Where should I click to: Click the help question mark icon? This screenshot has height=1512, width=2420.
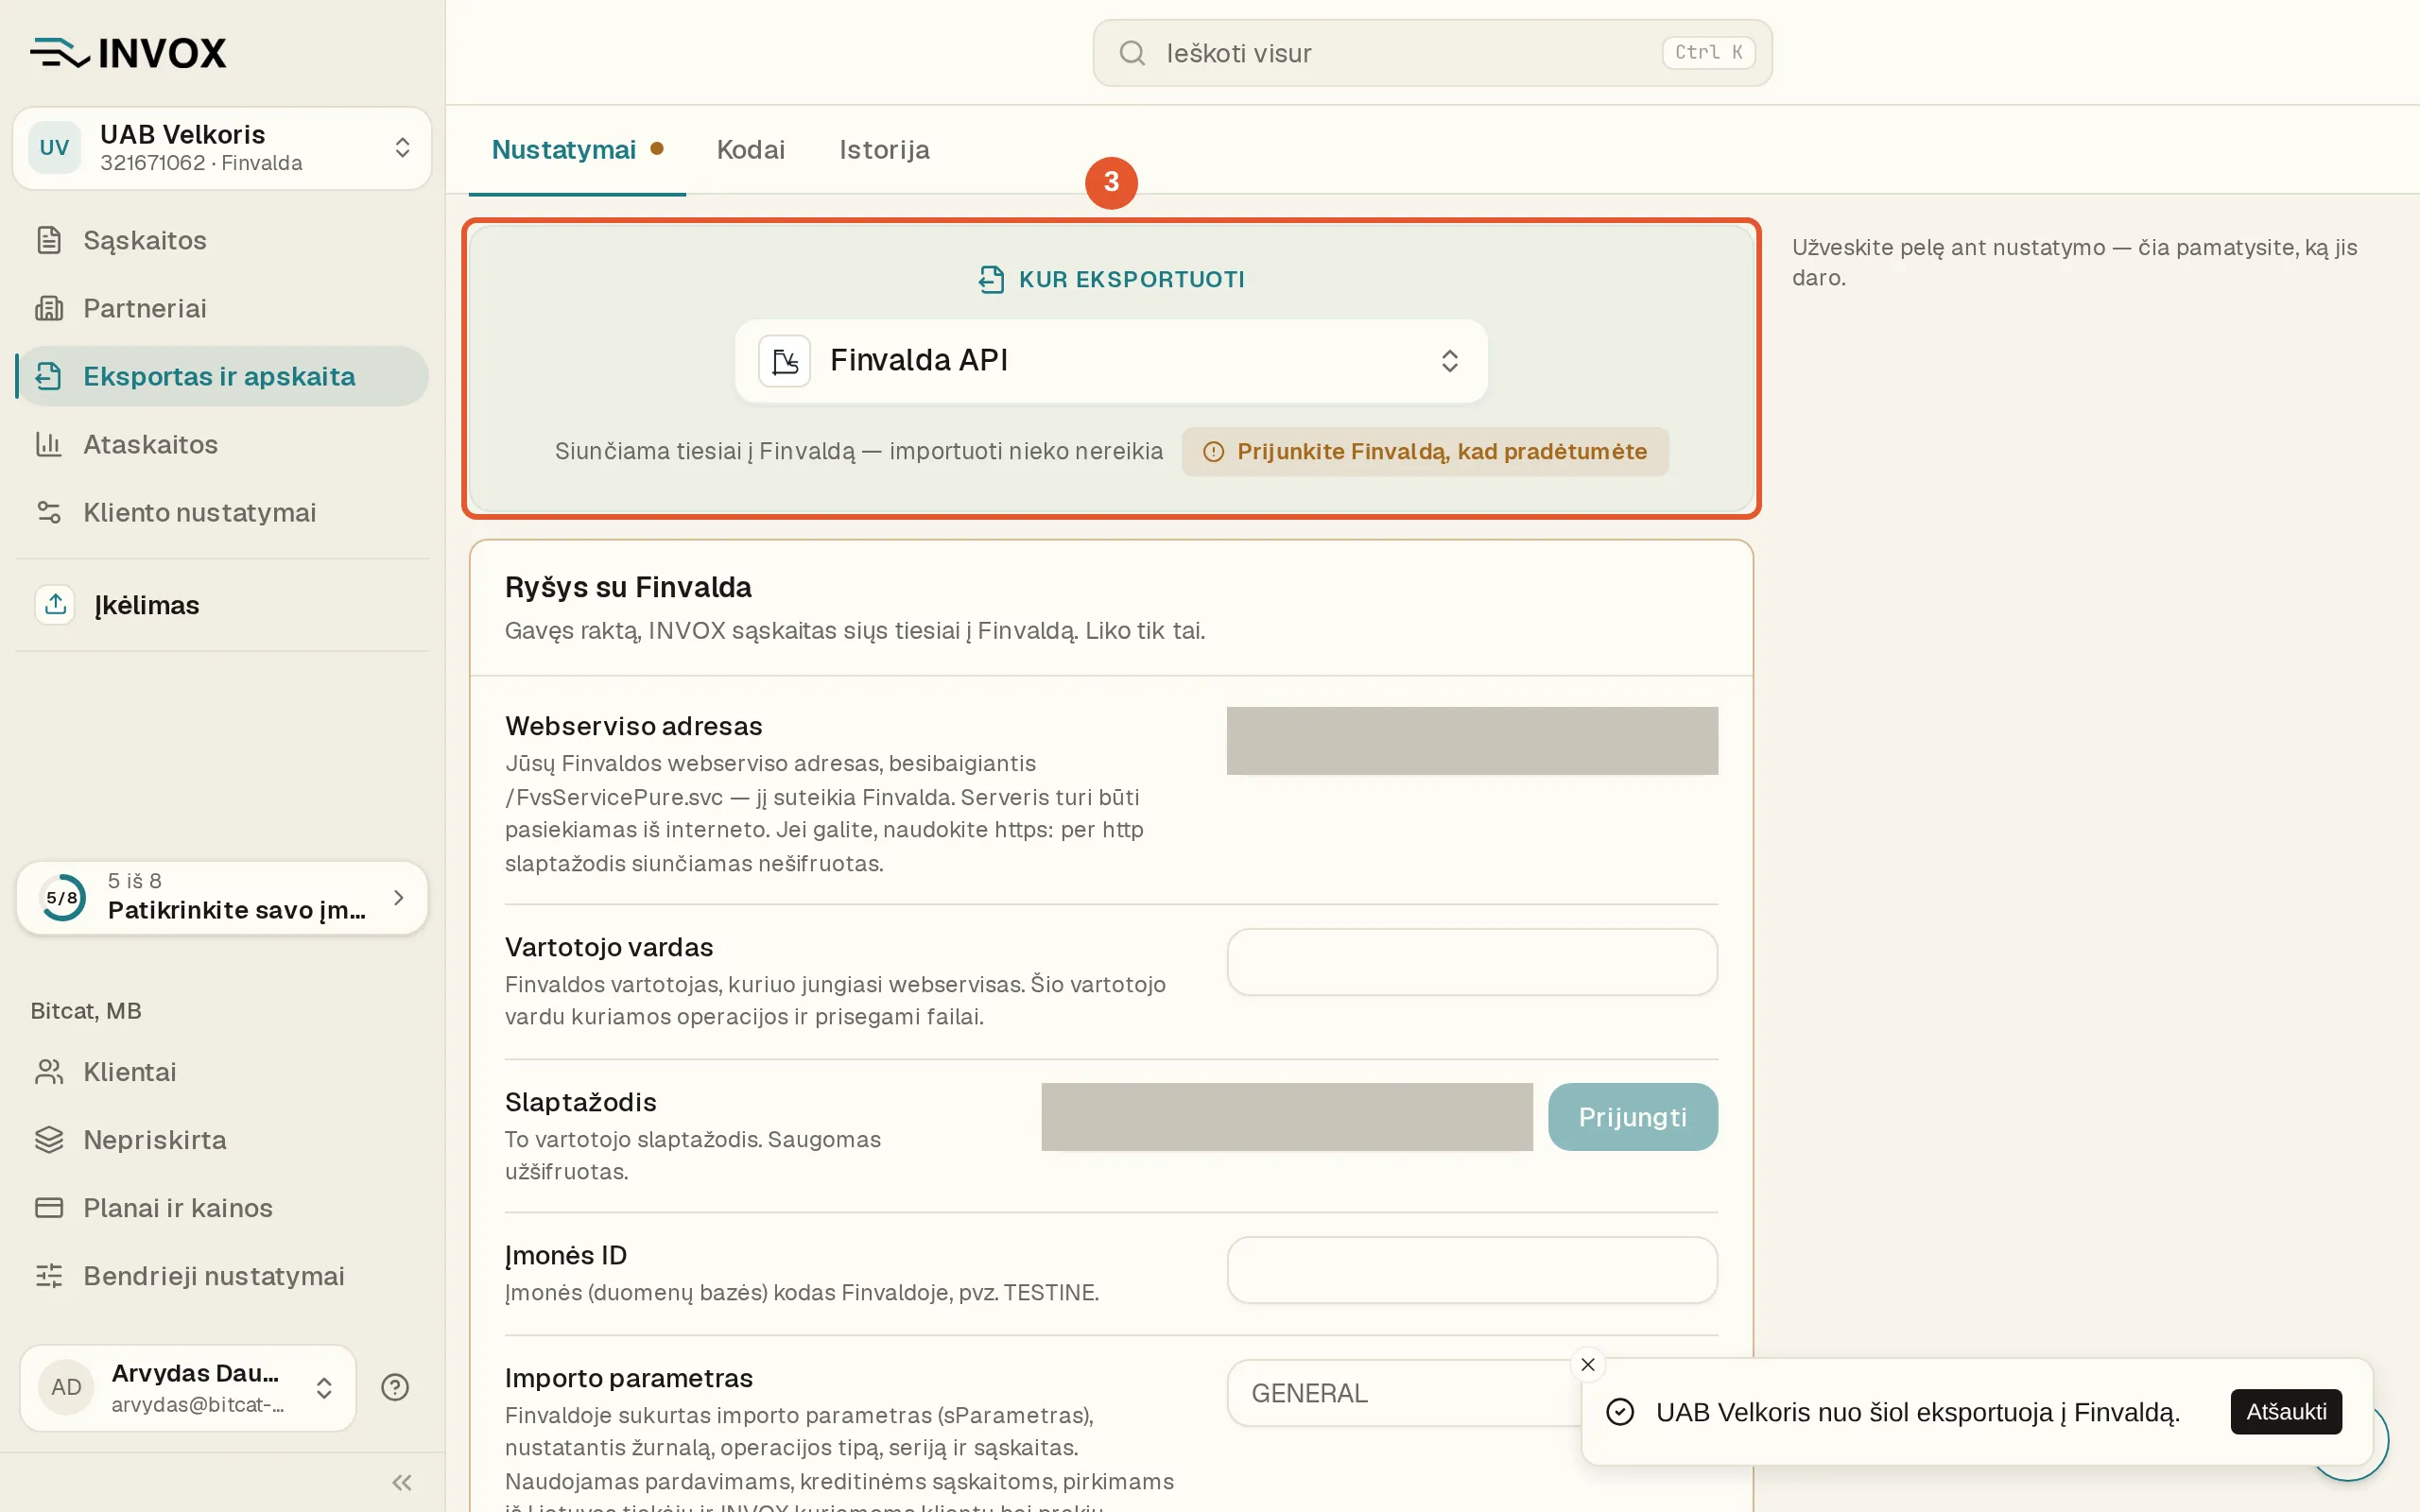tap(395, 1387)
